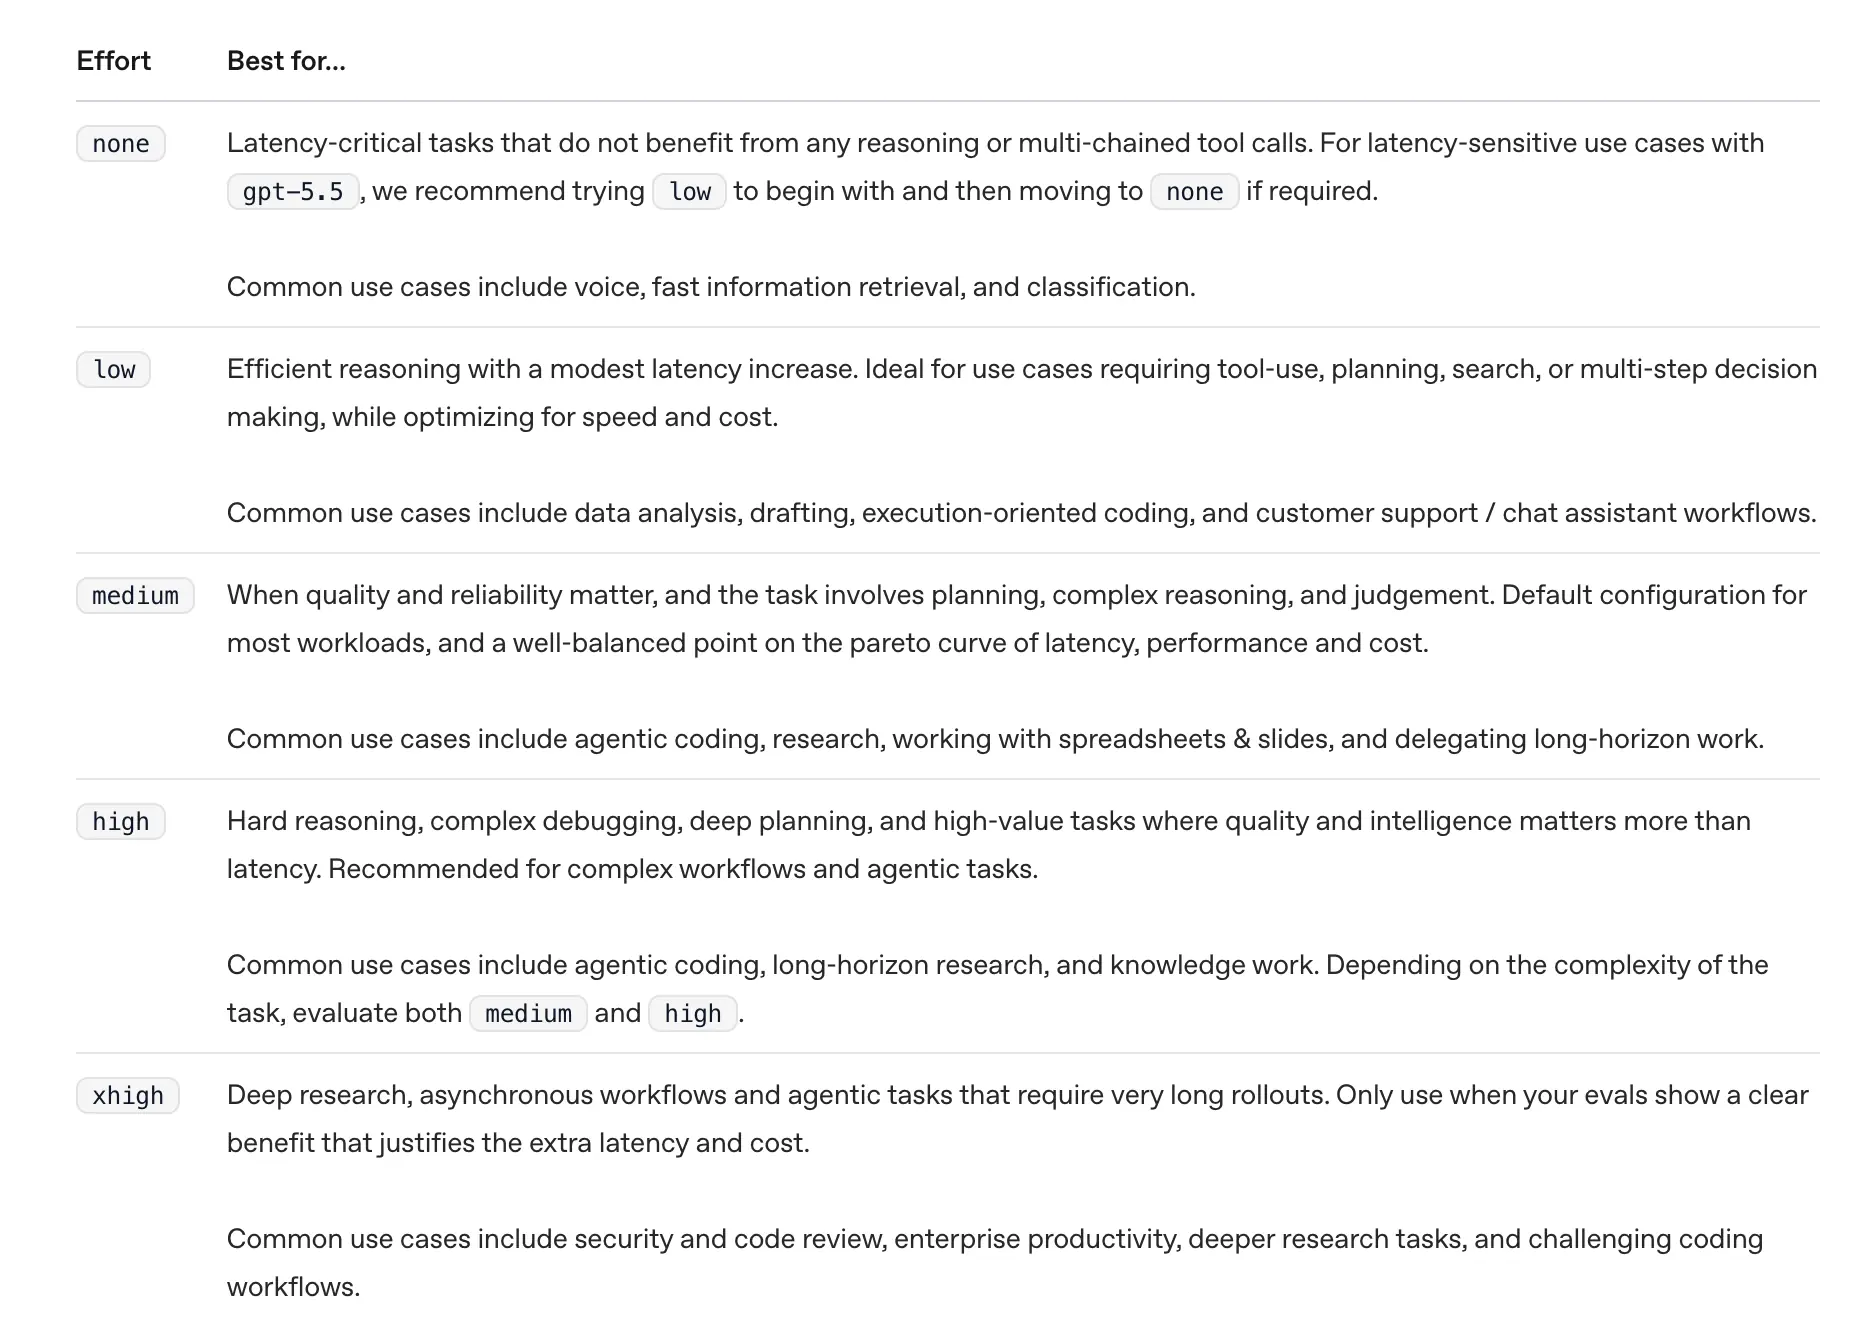Click the "xhigh" effort code badge

coord(128,1096)
